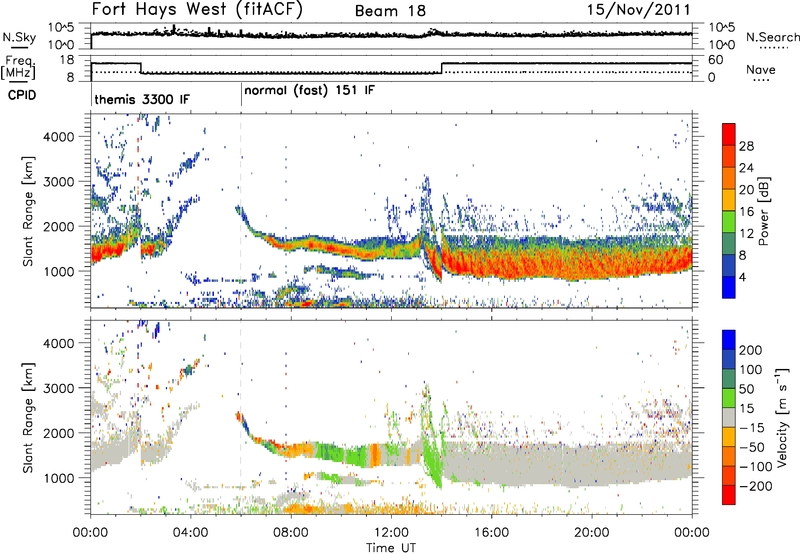Viewport: 800px width, 554px height.
Task: Click the Velocity panel's 'Slant Range [km]' label
Action: (28, 418)
